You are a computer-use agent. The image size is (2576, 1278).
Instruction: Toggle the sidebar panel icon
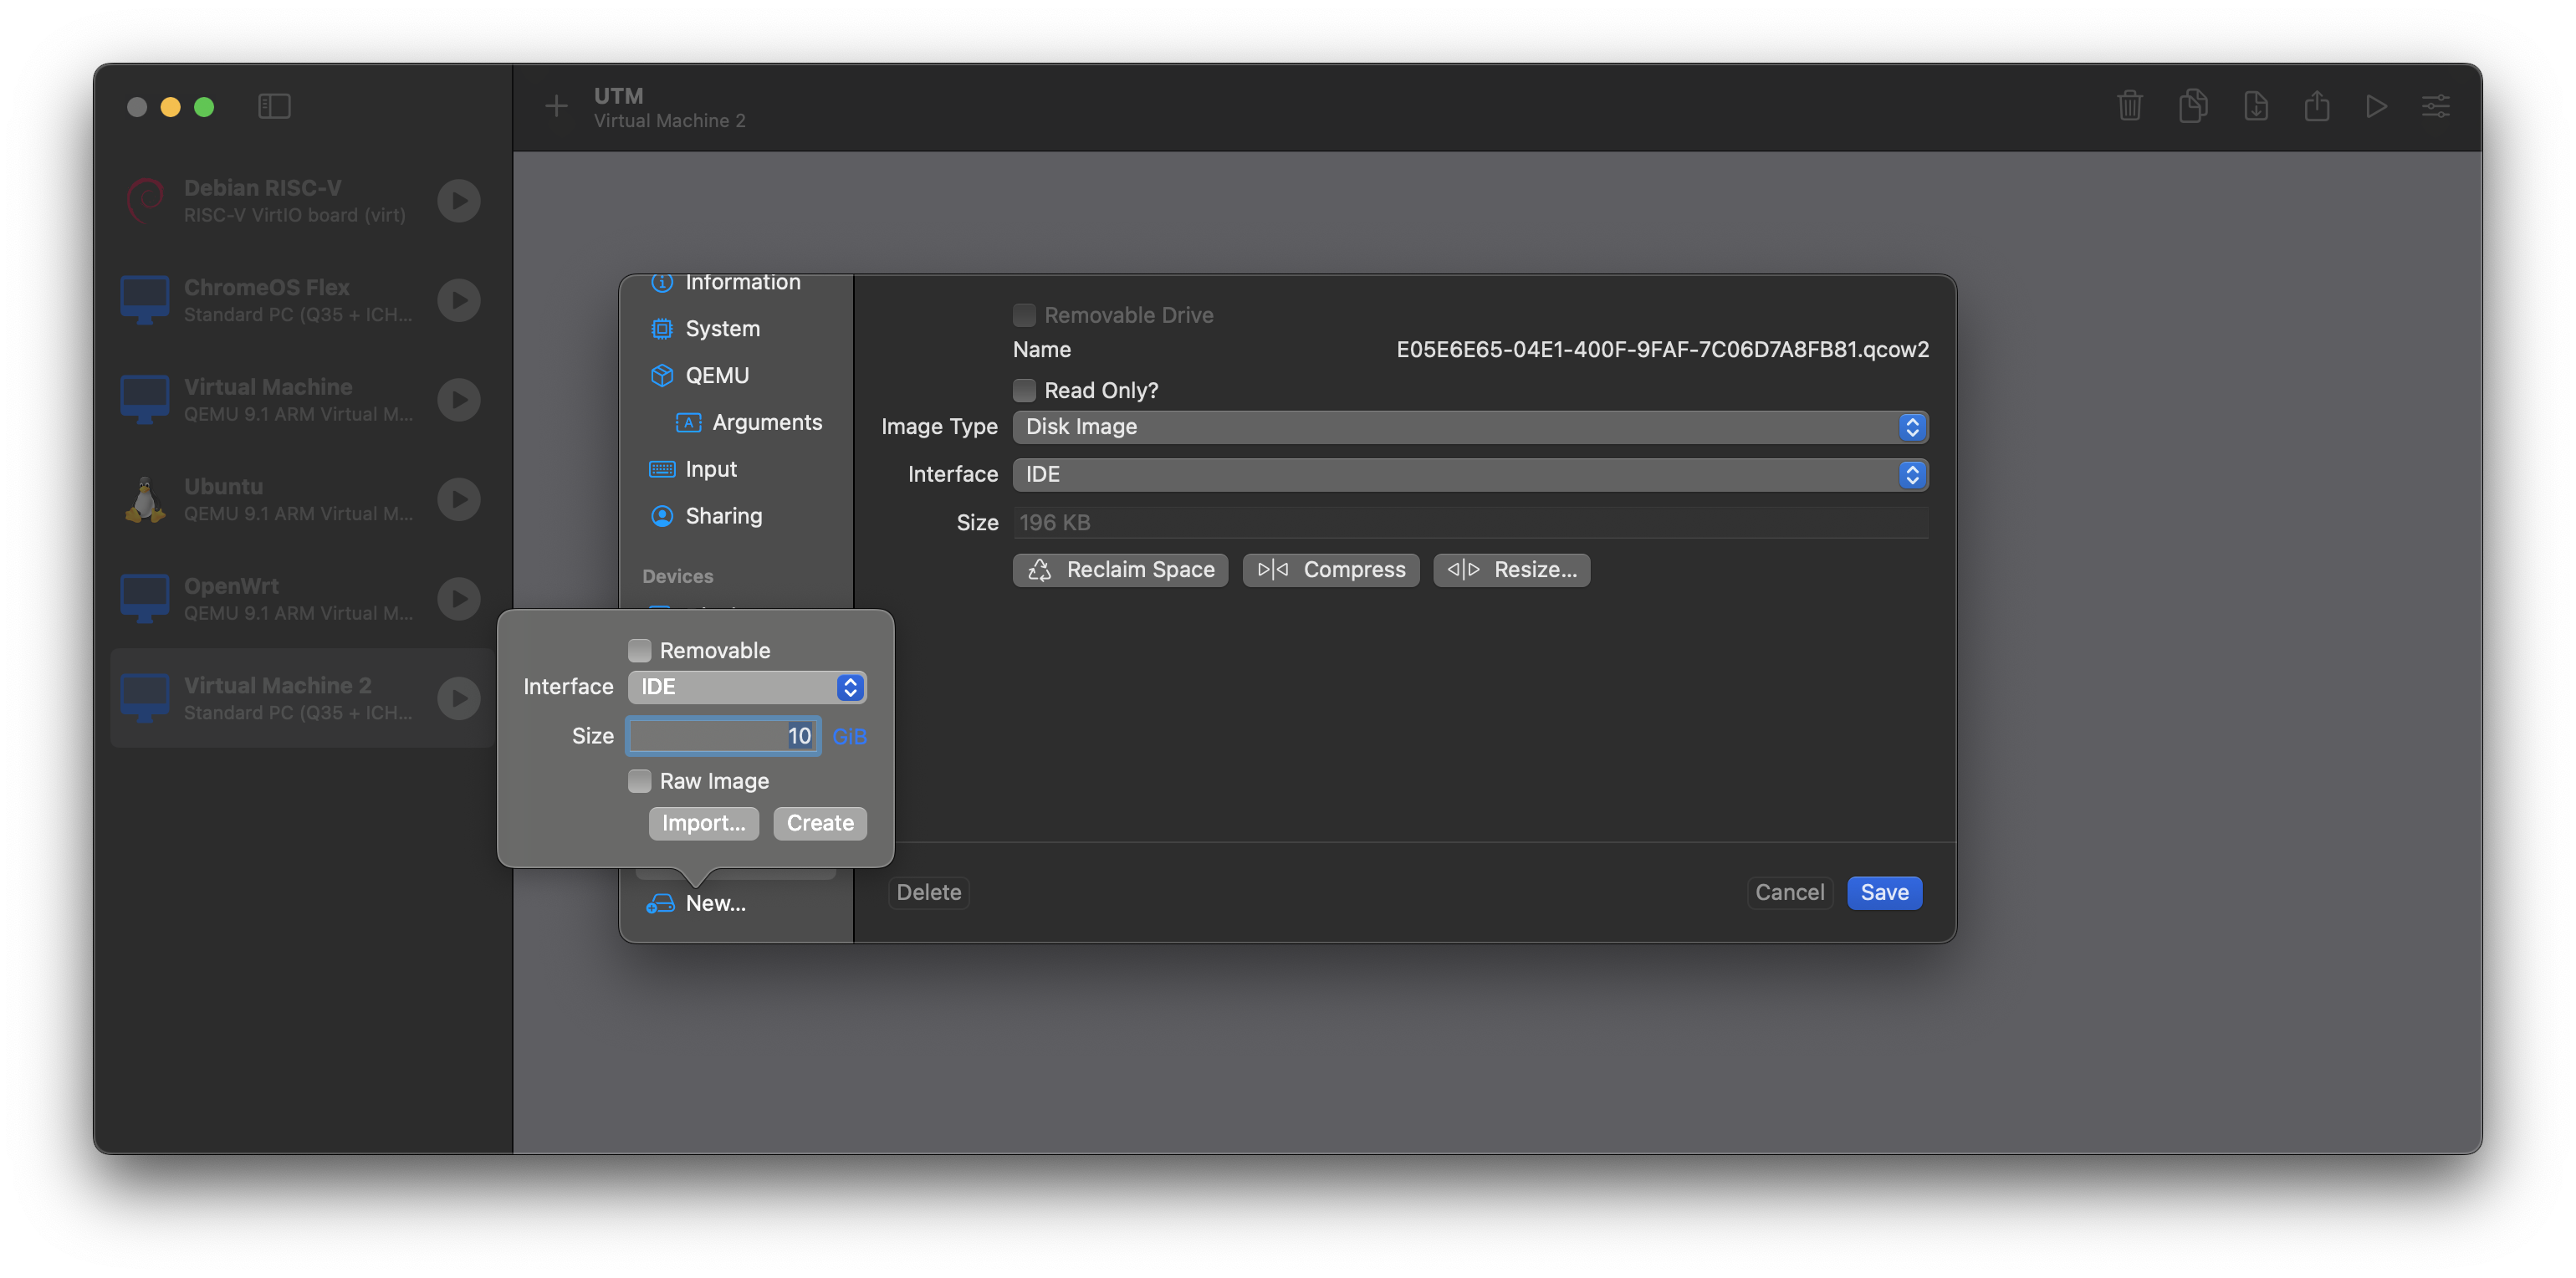click(x=274, y=106)
